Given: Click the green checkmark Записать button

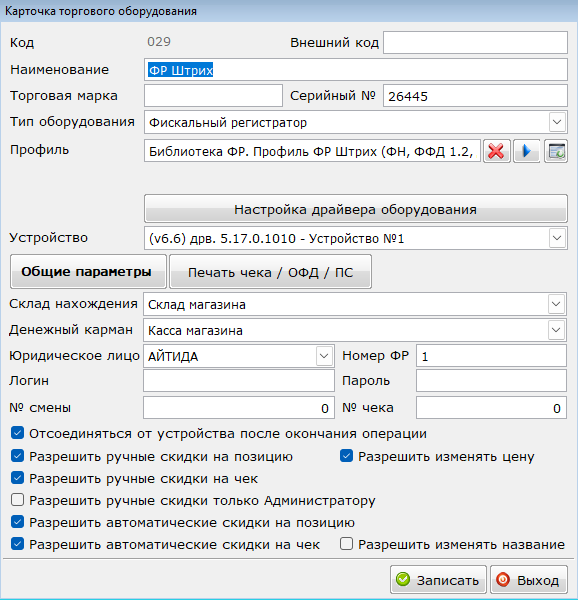Looking at the screenshot, I should [438, 580].
